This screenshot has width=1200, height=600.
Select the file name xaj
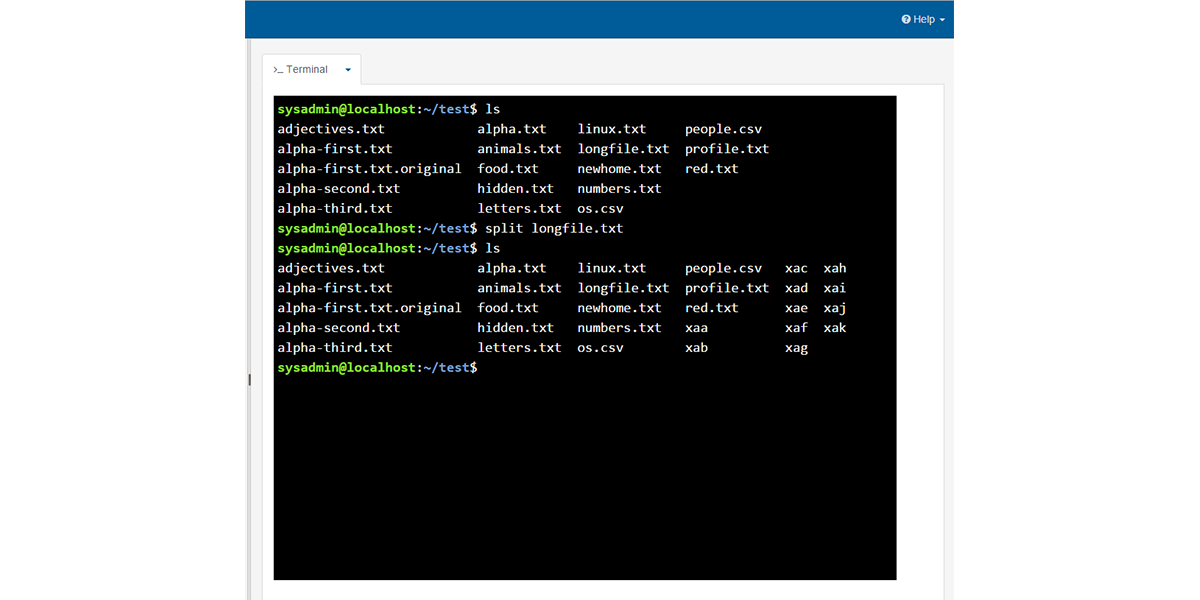(x=835, y=308)
